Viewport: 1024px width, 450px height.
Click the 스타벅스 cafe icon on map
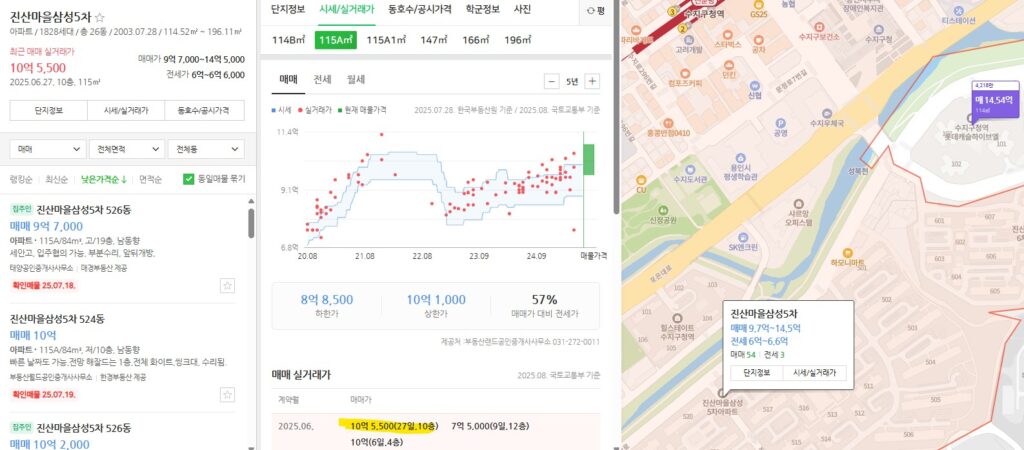pos(728,35)
